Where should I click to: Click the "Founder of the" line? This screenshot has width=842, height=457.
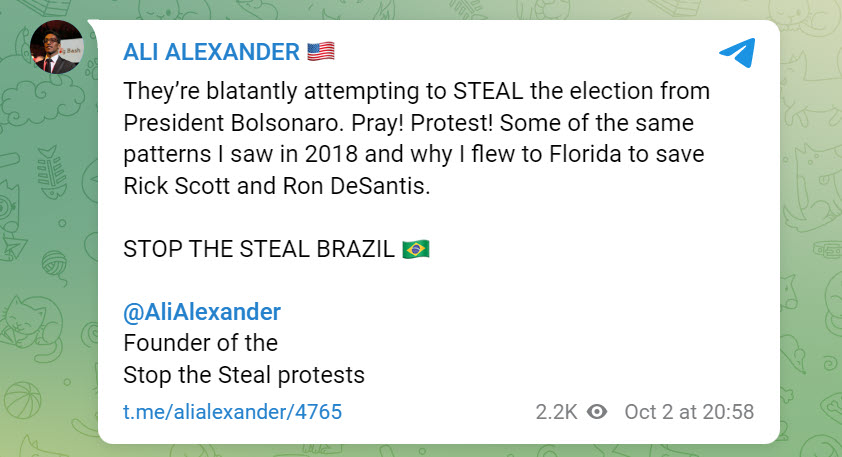pos(200,343)
